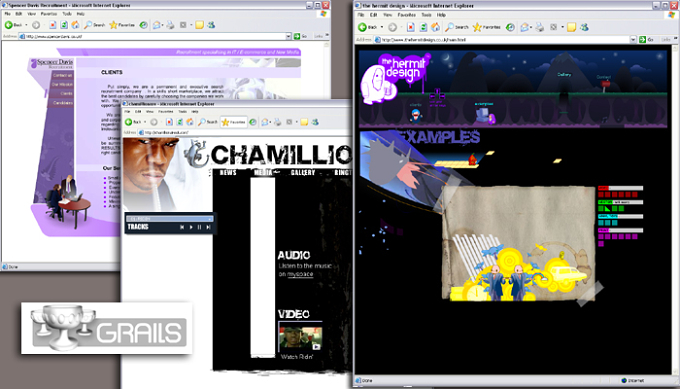This screenshot has height=389, width=680.
Task: Click the Stop icon in the hermit design browser
Action: click(411, 27)
